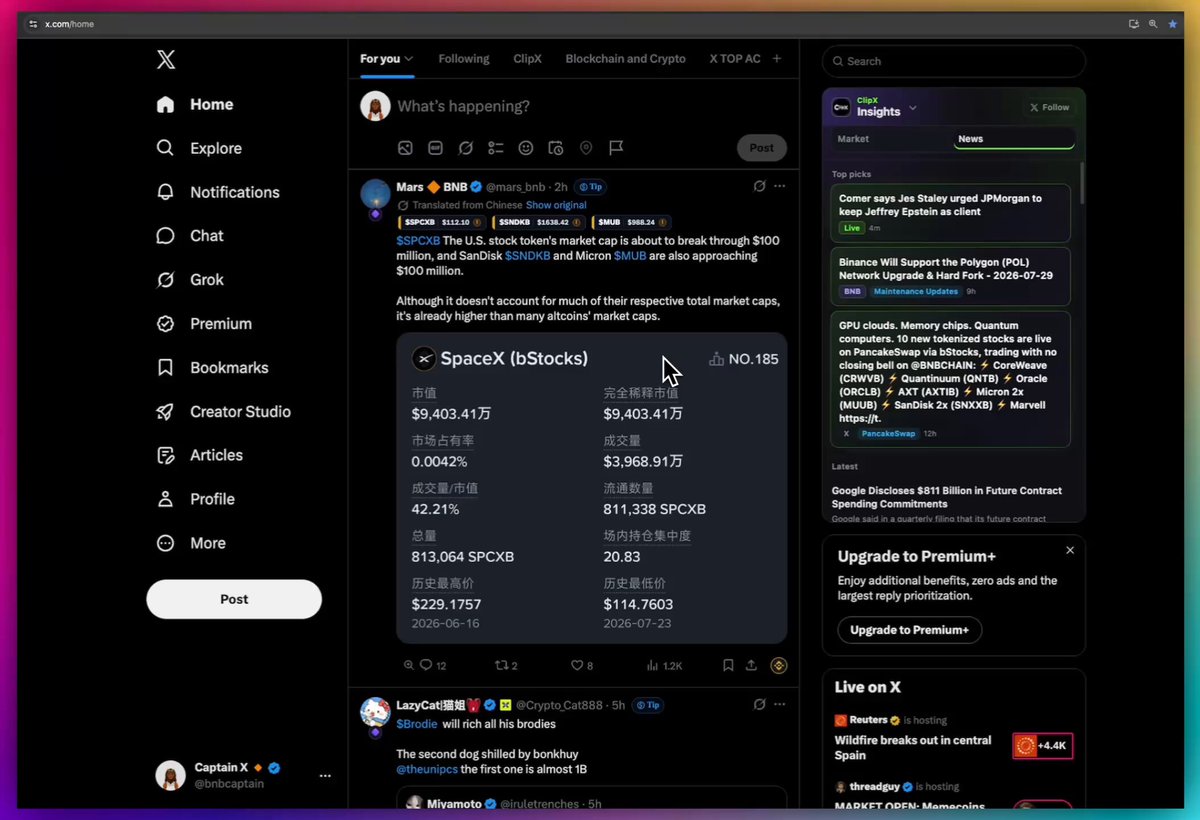The height and width of the screenshot is (820, 1200).
Task: Click the gold Binance icon under post
Action: [x=778, y=665]
